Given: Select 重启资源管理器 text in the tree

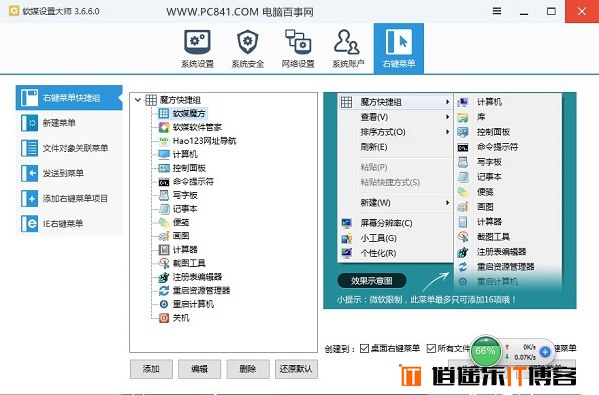Looking at the screenshot, I should pos(201,291).
